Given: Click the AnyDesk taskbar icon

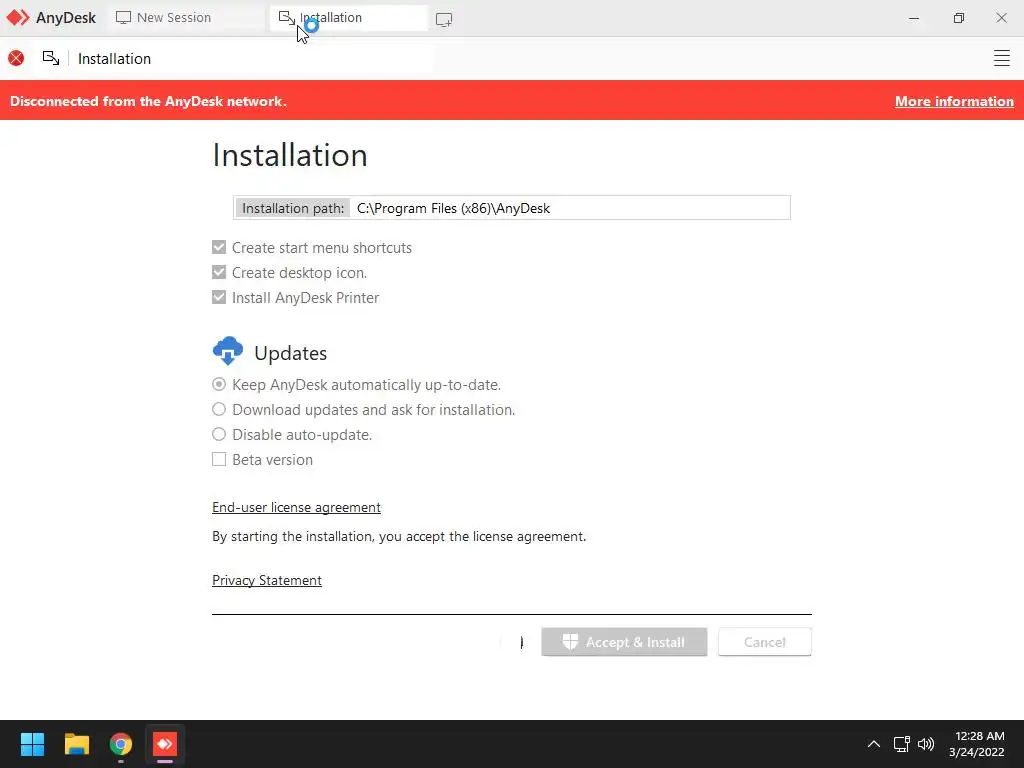Looking at the screenshot, I should [165, 744].
